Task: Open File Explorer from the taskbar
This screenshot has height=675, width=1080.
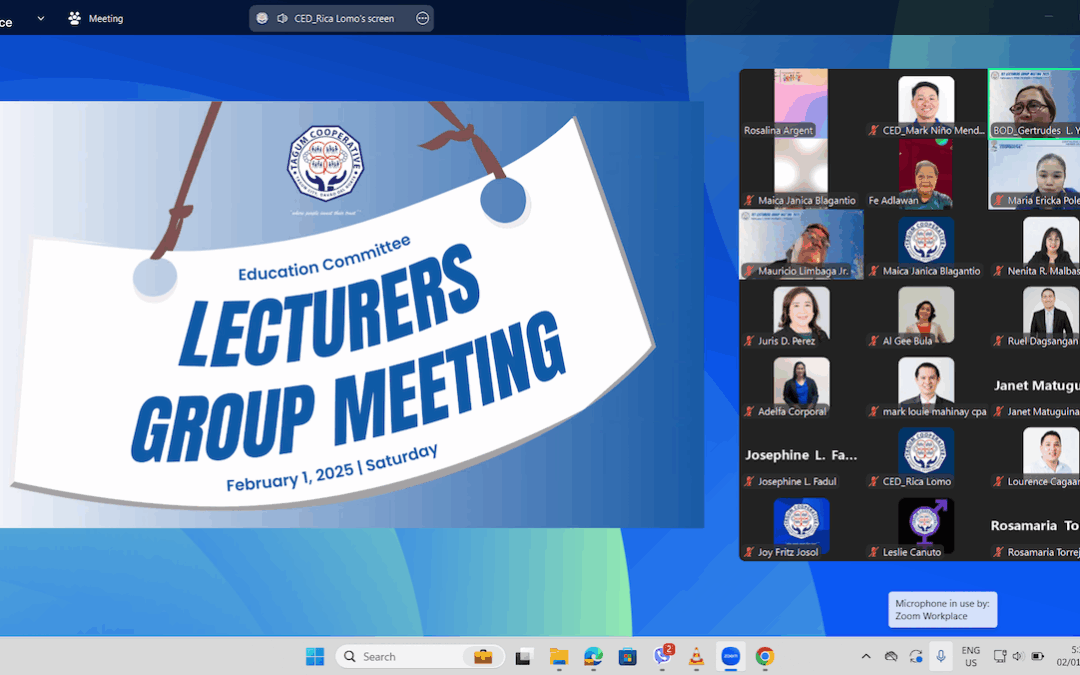Action: pos(559,656)
